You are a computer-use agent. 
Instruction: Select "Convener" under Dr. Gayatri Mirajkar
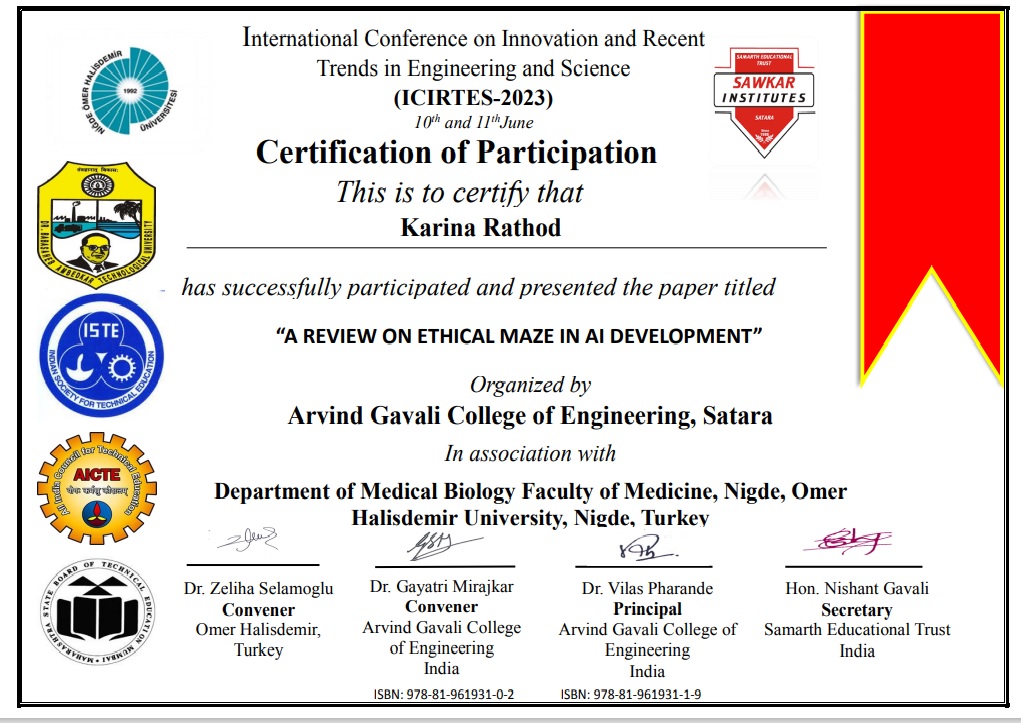tap(441, 607)
